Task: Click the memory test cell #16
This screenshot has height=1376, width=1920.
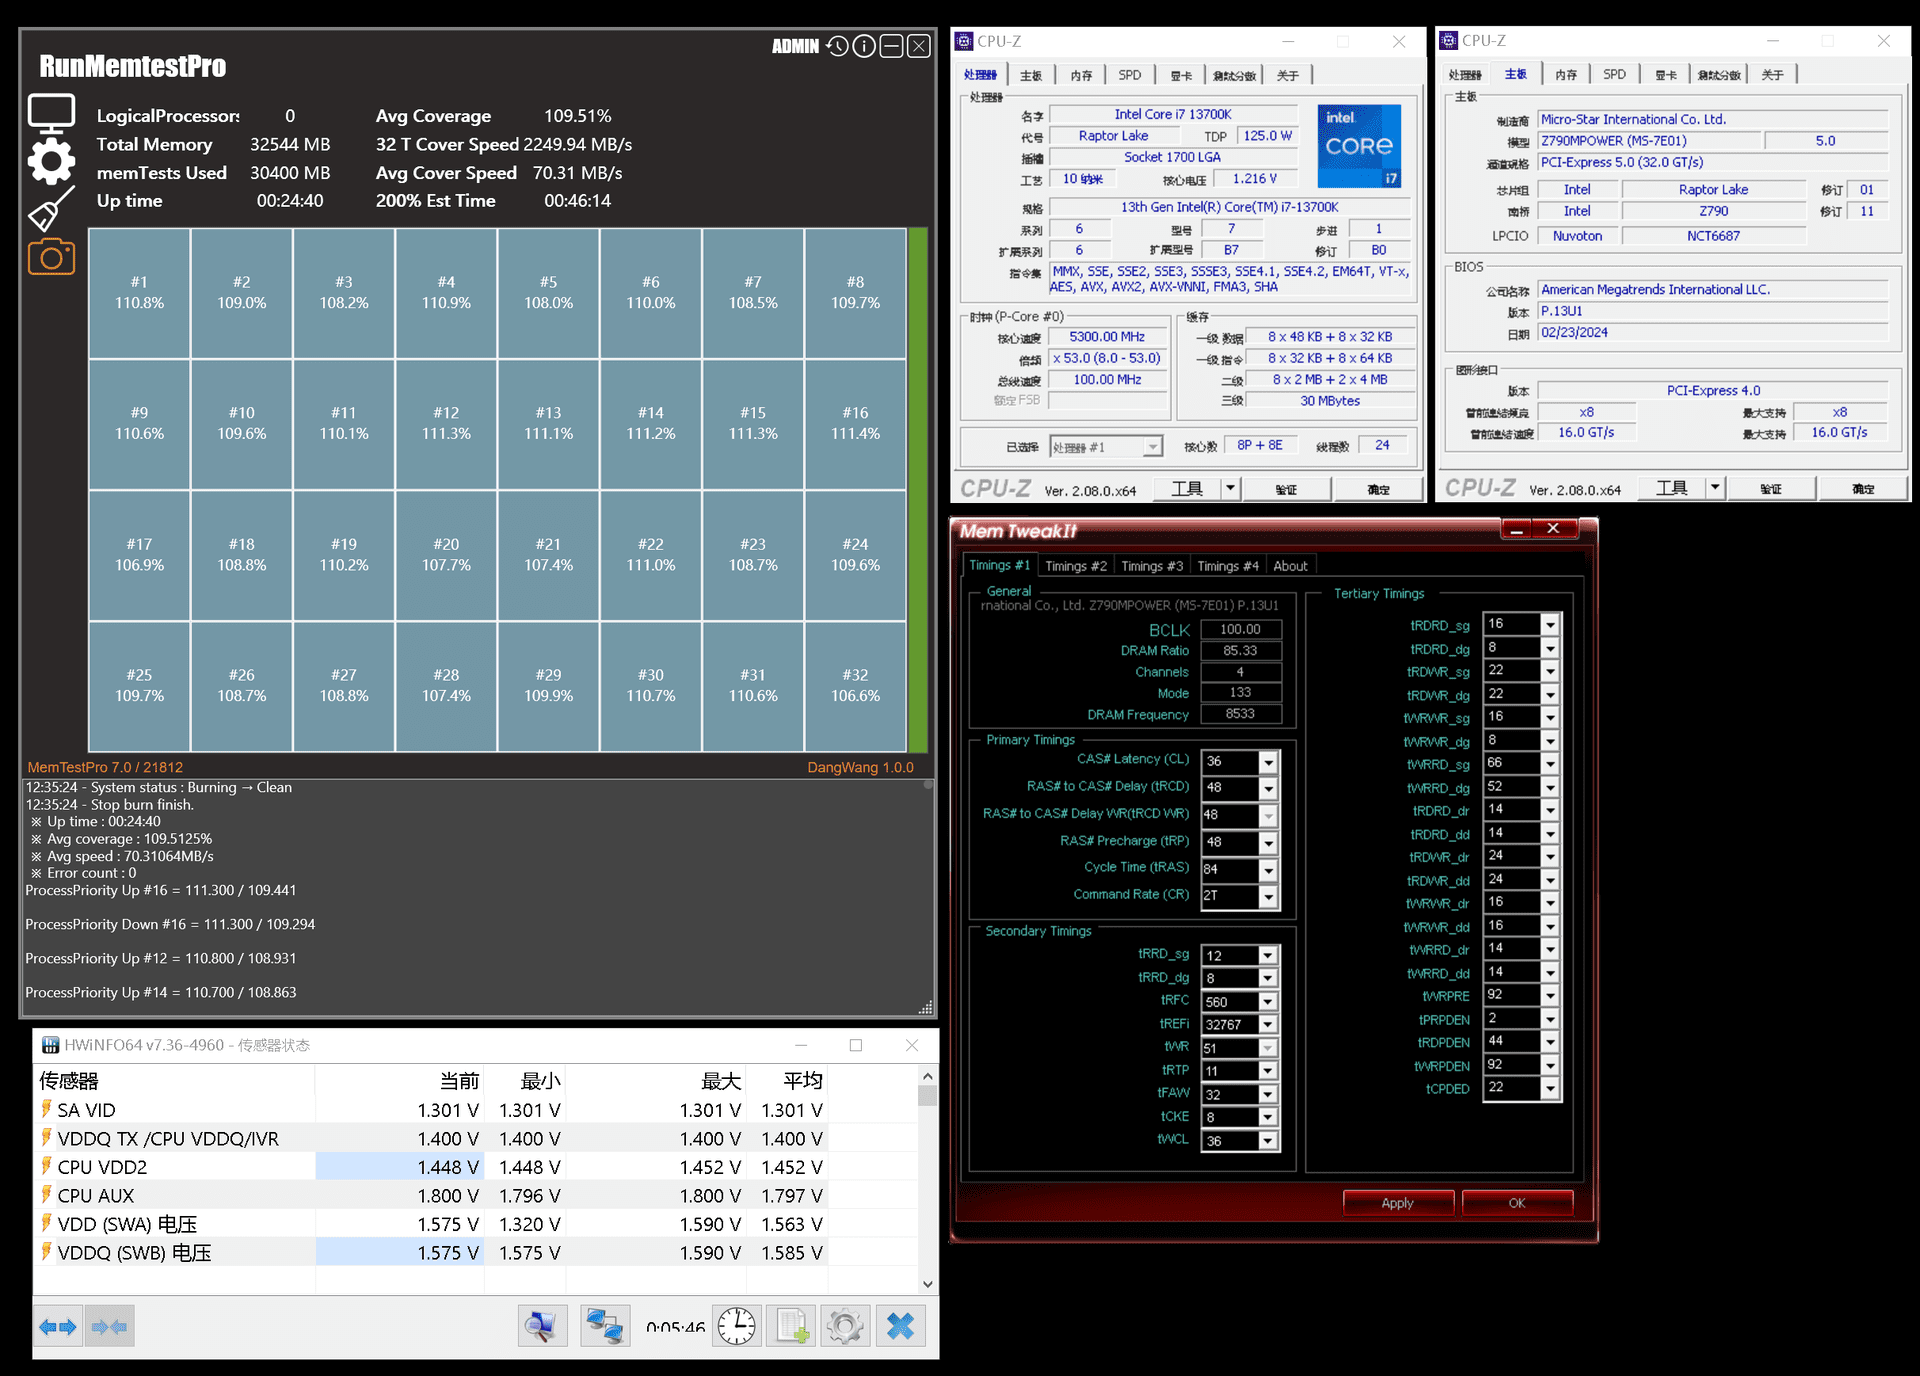Action: pos(855,424)
